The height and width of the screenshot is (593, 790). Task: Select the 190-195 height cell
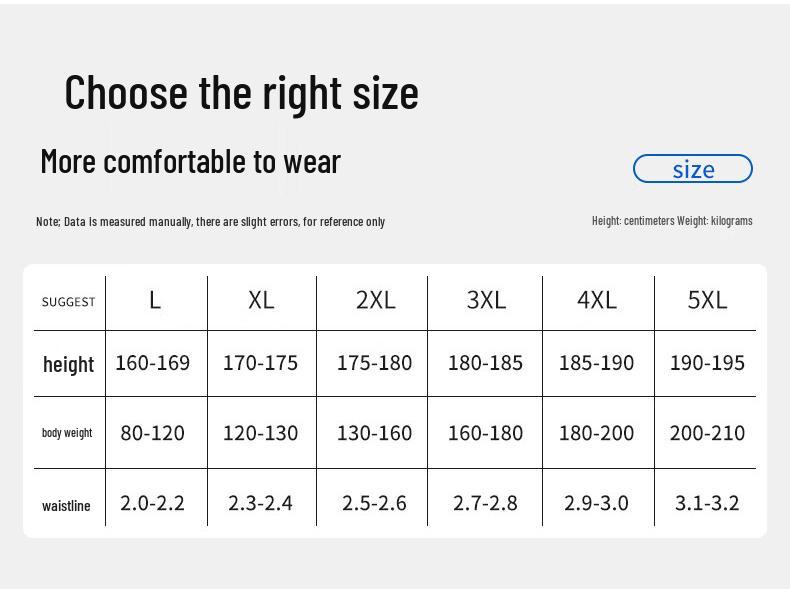tap(707, 363)
